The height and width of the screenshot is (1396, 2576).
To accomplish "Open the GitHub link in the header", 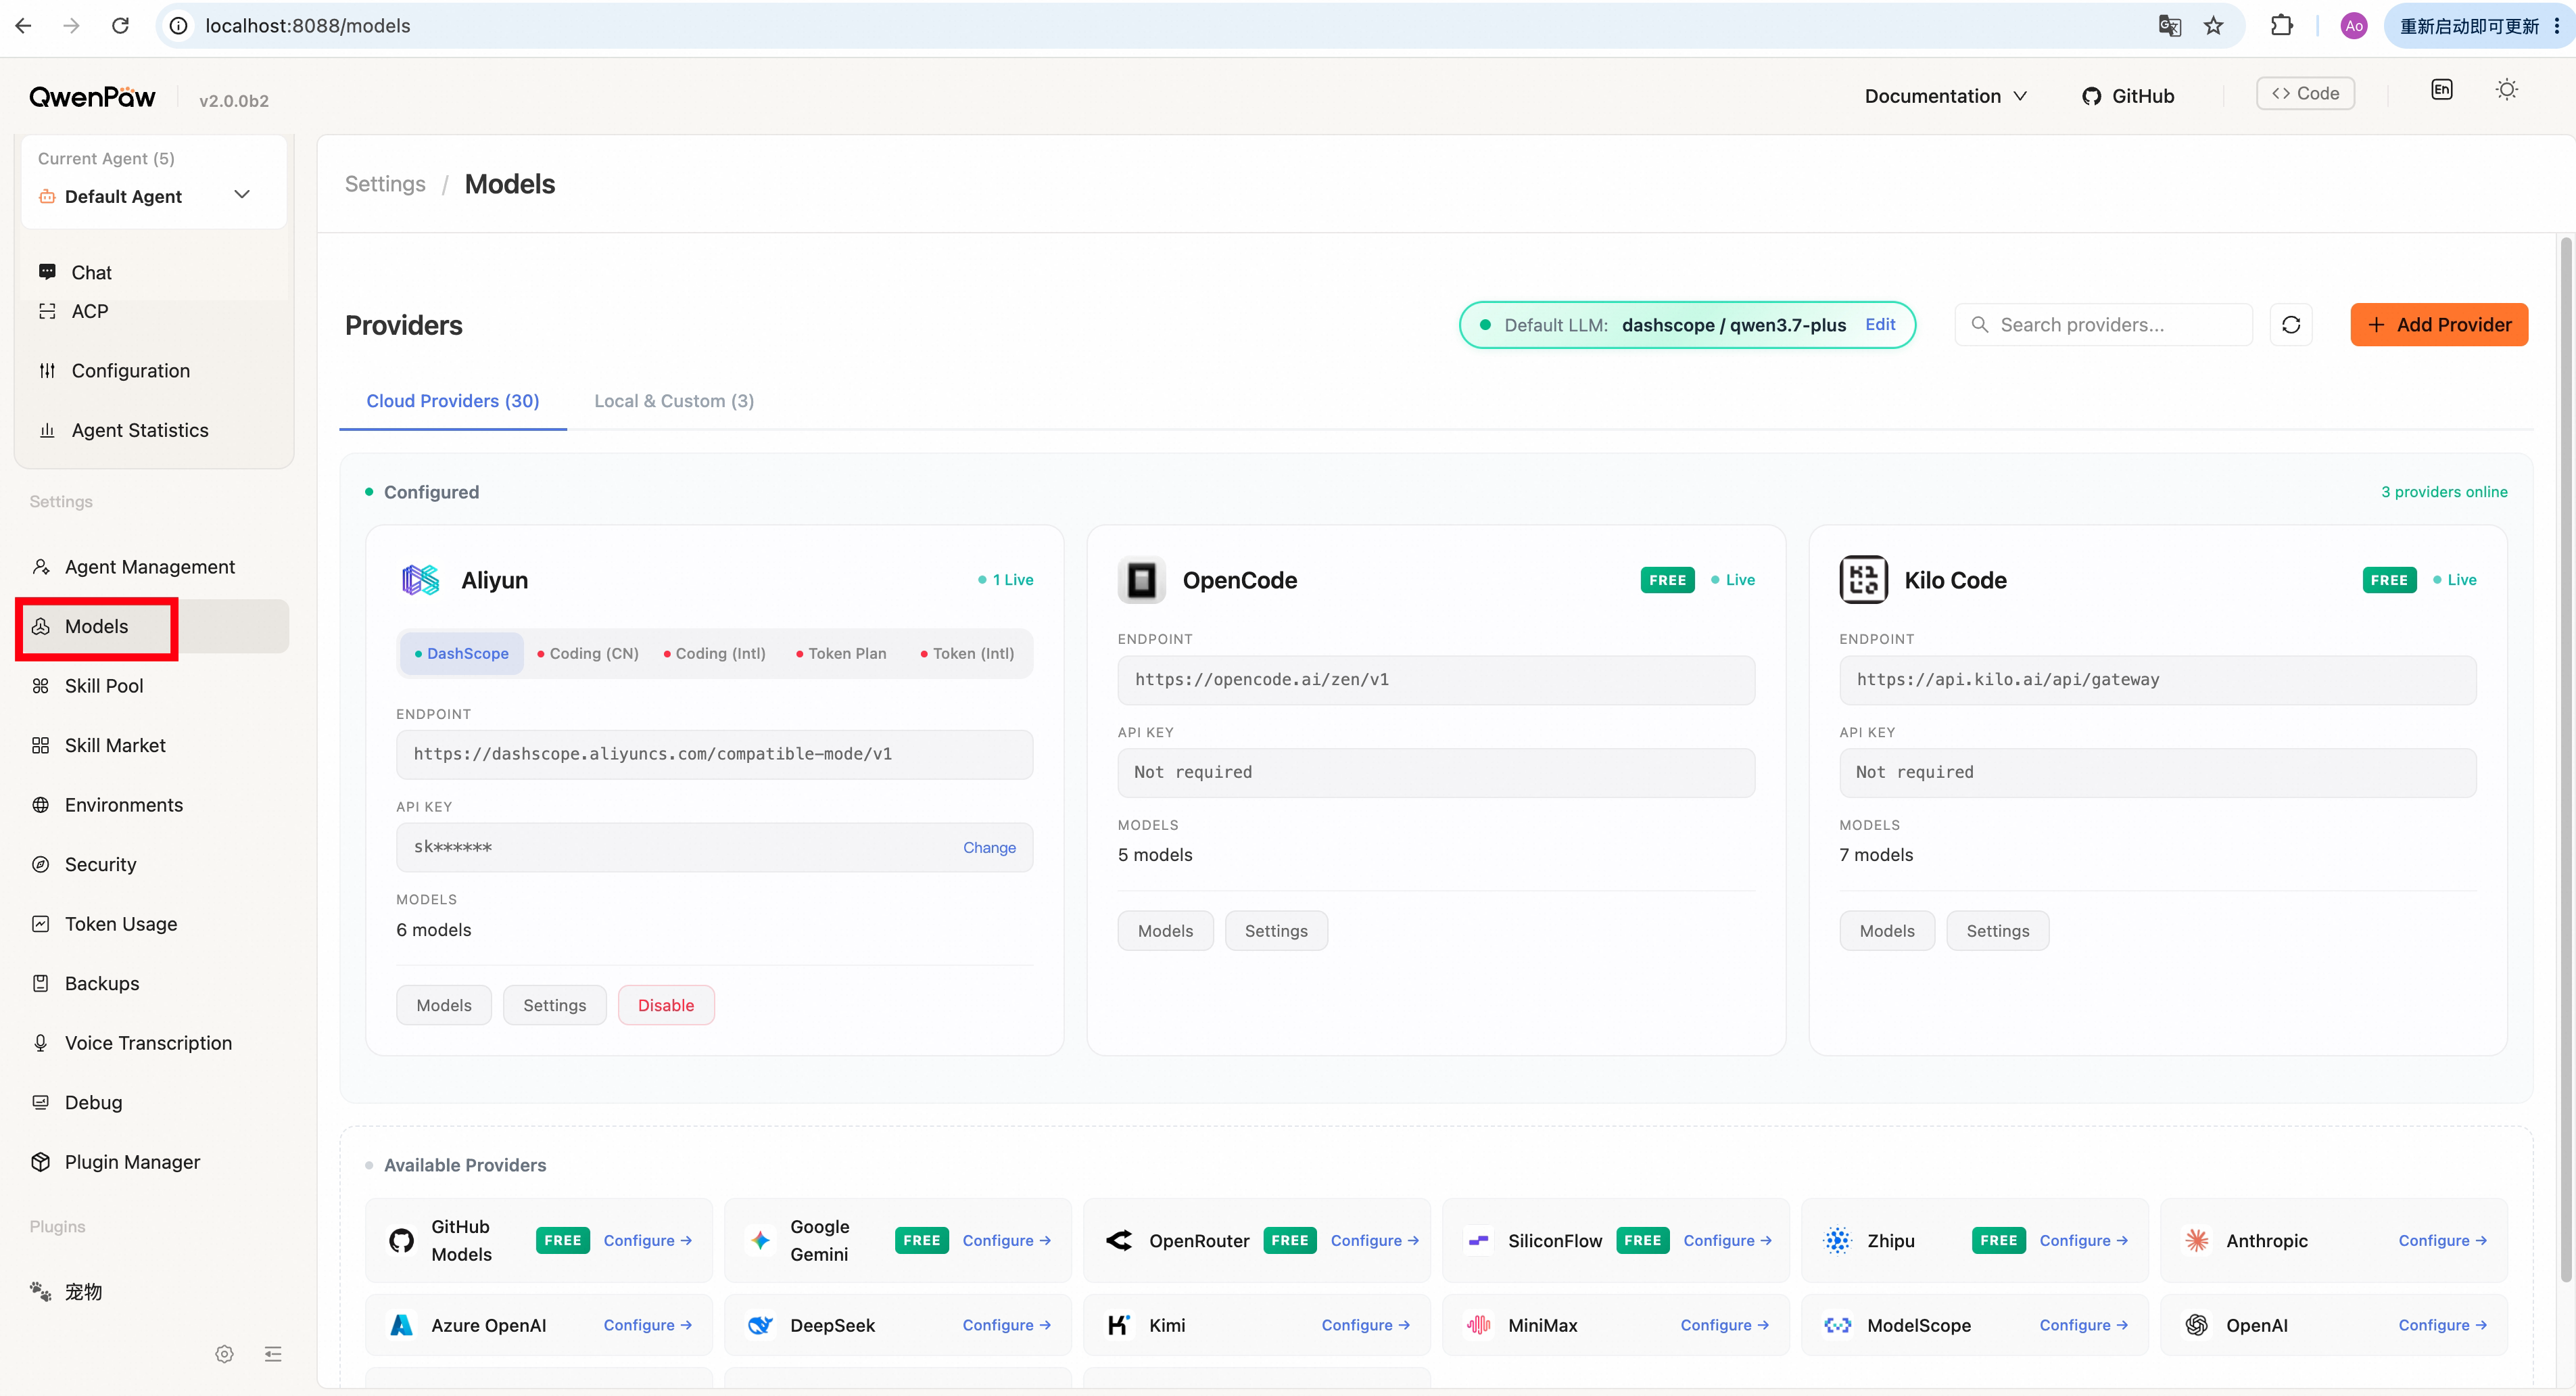I will tap(2128, 96).
